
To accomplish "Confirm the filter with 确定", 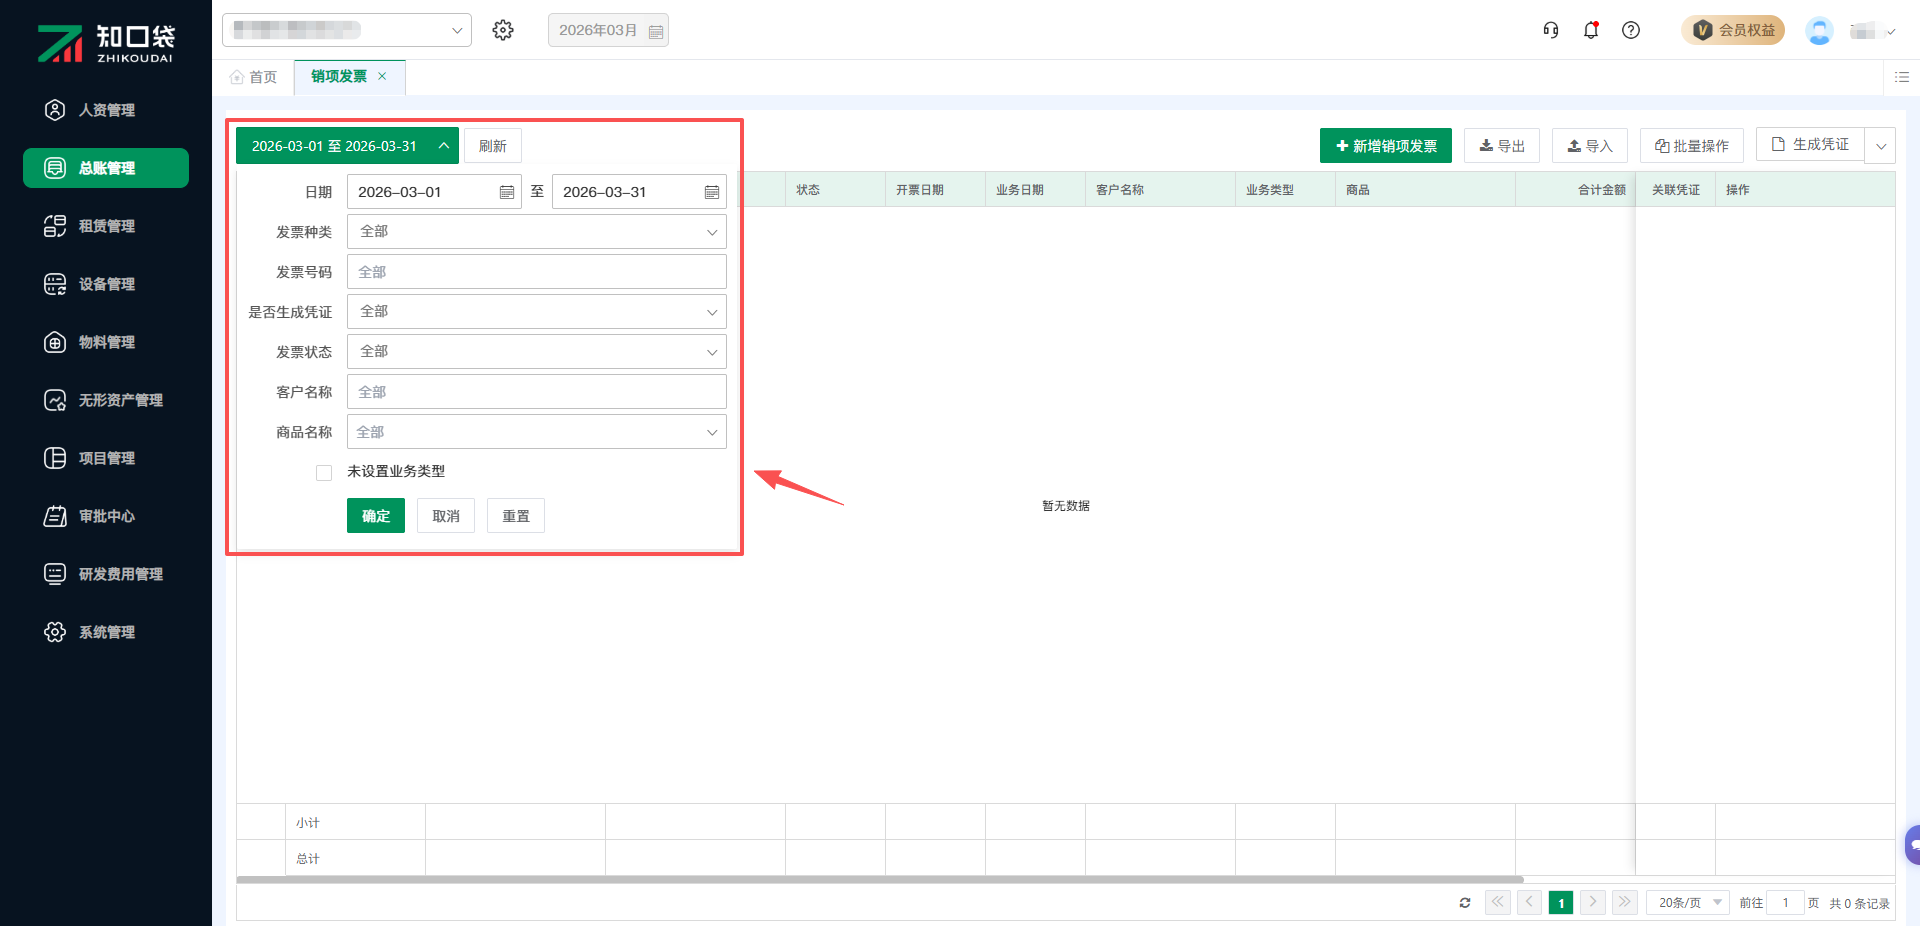I will coord(376,515).
